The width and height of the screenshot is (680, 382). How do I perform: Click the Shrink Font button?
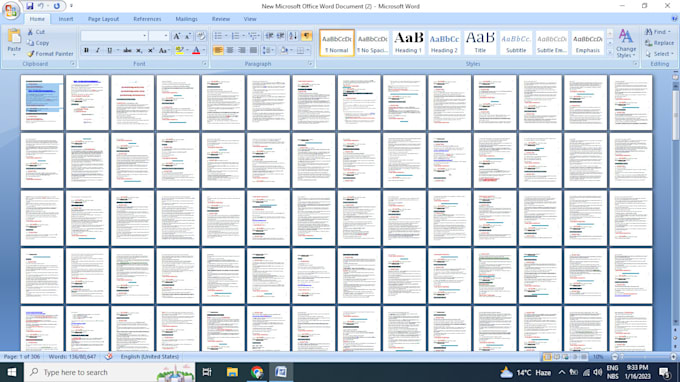[188, 36]
